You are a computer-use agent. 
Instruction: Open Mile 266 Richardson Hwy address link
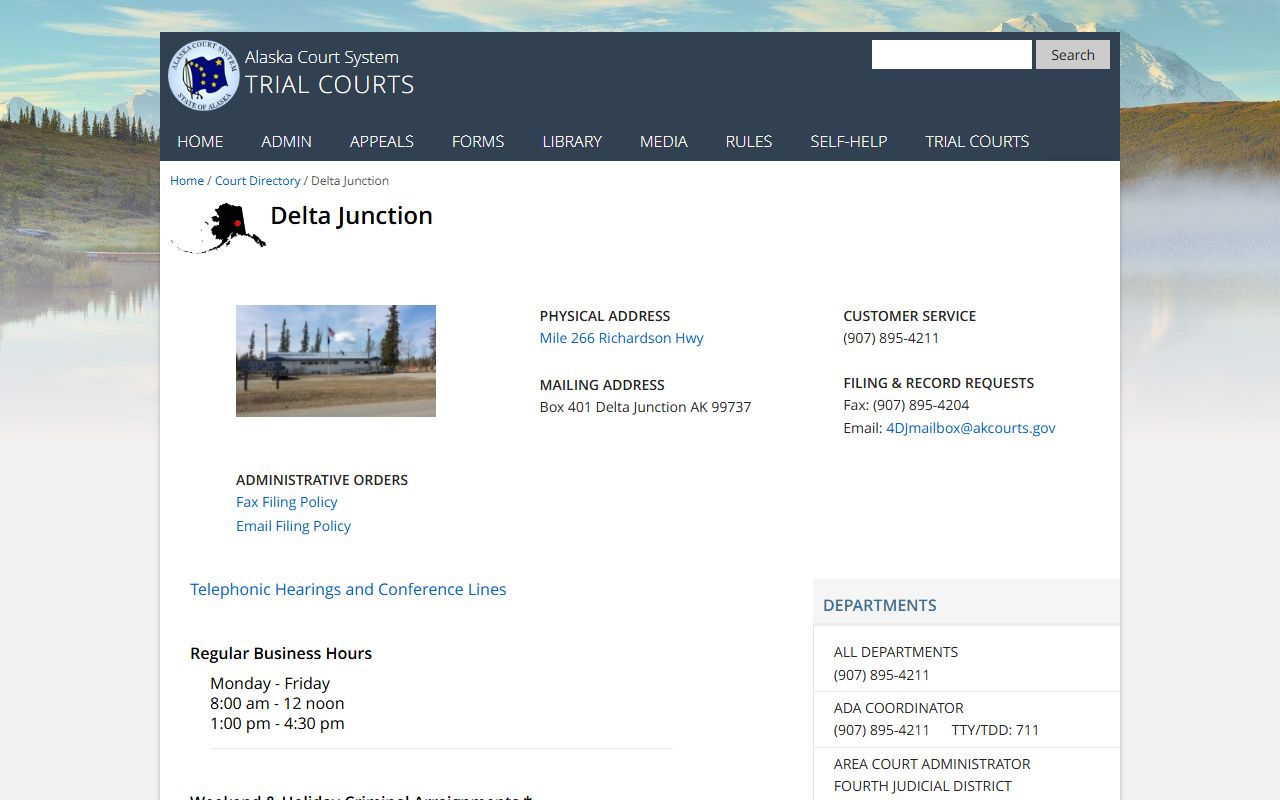(x=622, y=338)
